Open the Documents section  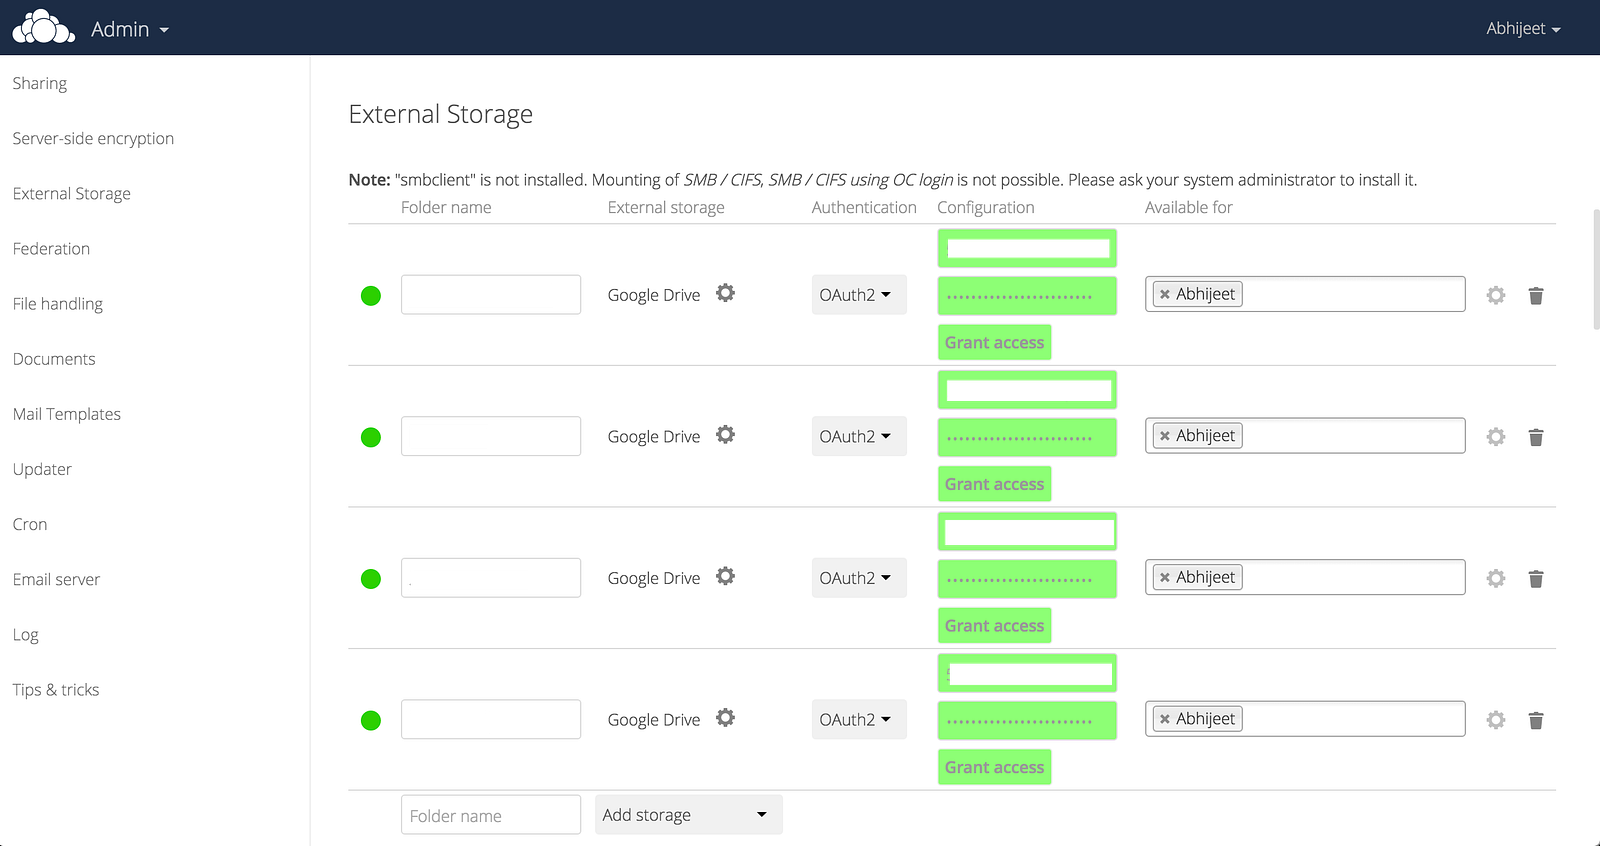54,358
